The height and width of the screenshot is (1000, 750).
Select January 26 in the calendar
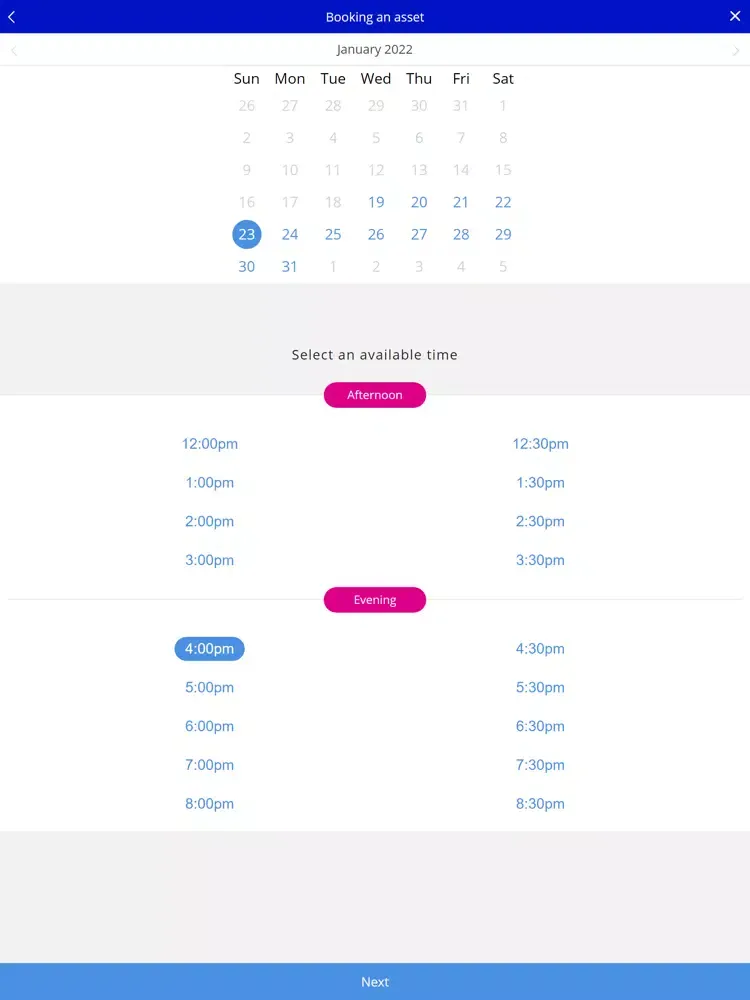coord(376,234)
